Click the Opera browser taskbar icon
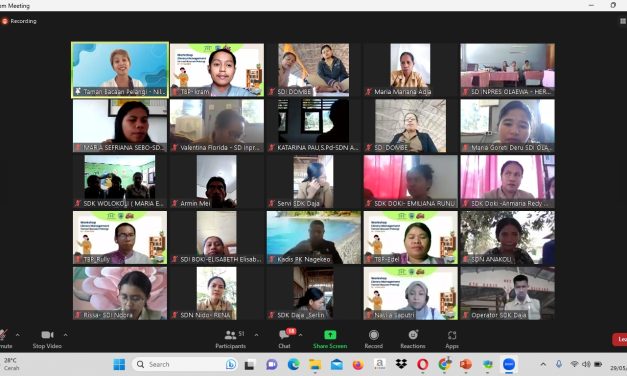The height and width of the screenshot is (376, 627). tap(422, 364)
